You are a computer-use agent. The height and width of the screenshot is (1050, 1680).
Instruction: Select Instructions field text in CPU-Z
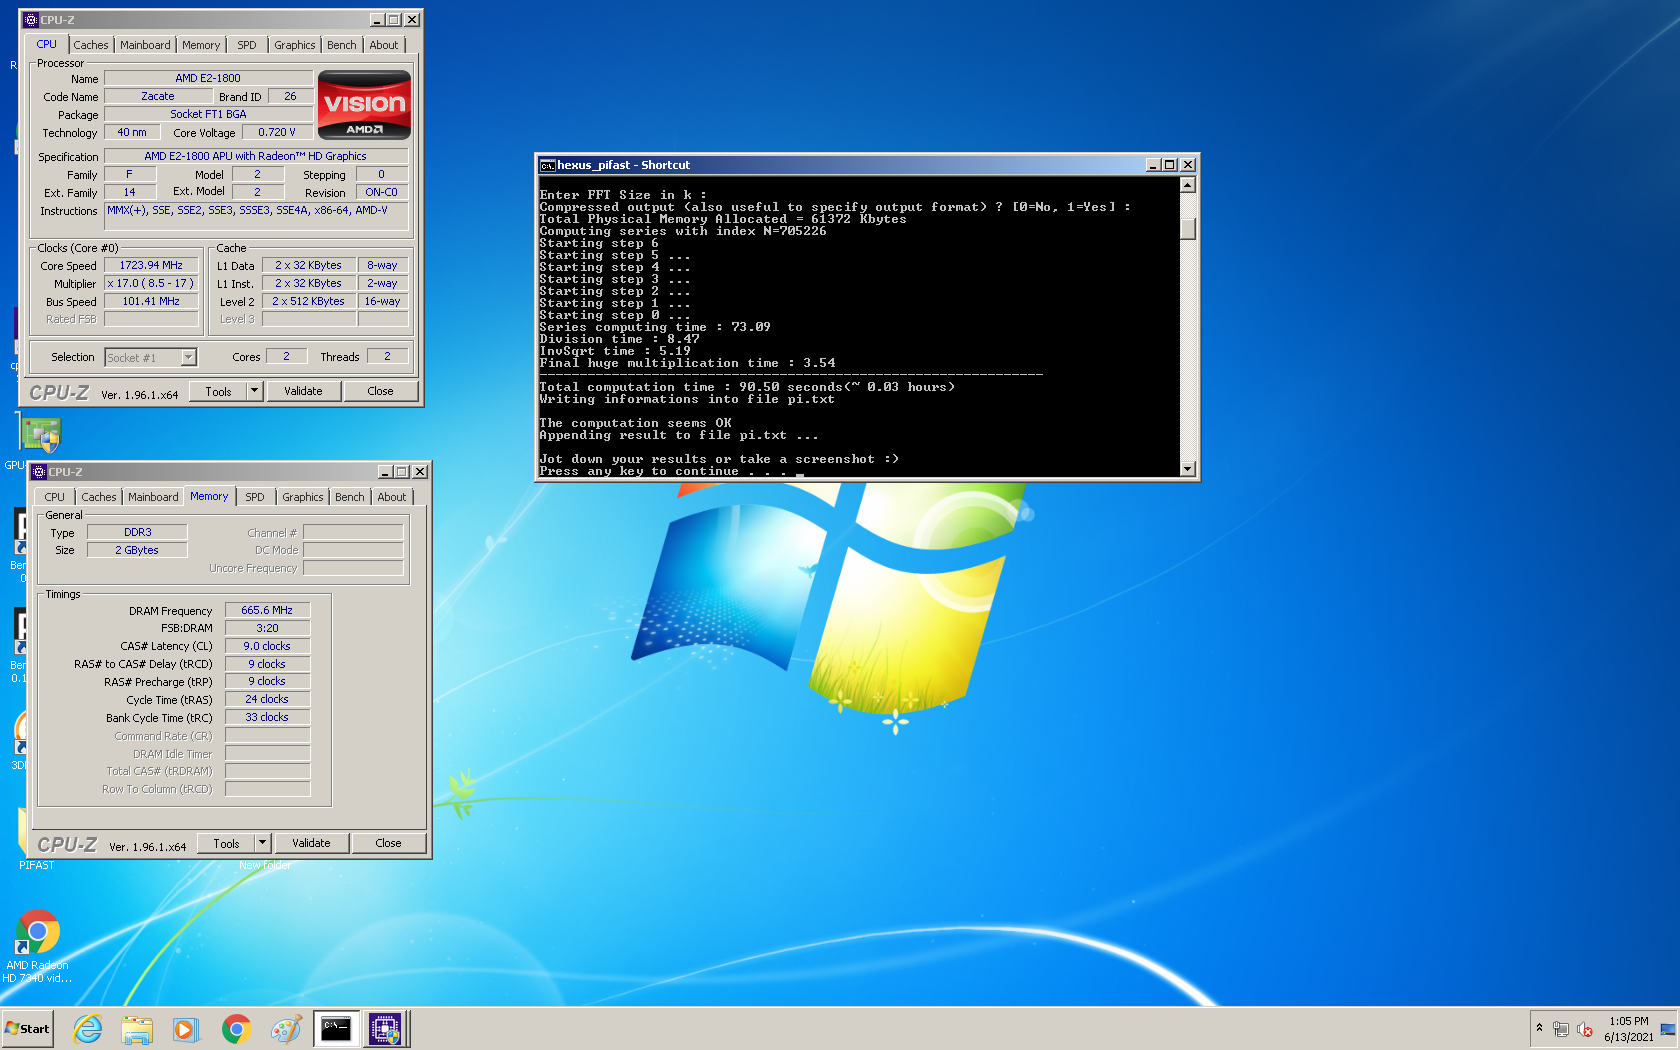(x=256, y=216)
